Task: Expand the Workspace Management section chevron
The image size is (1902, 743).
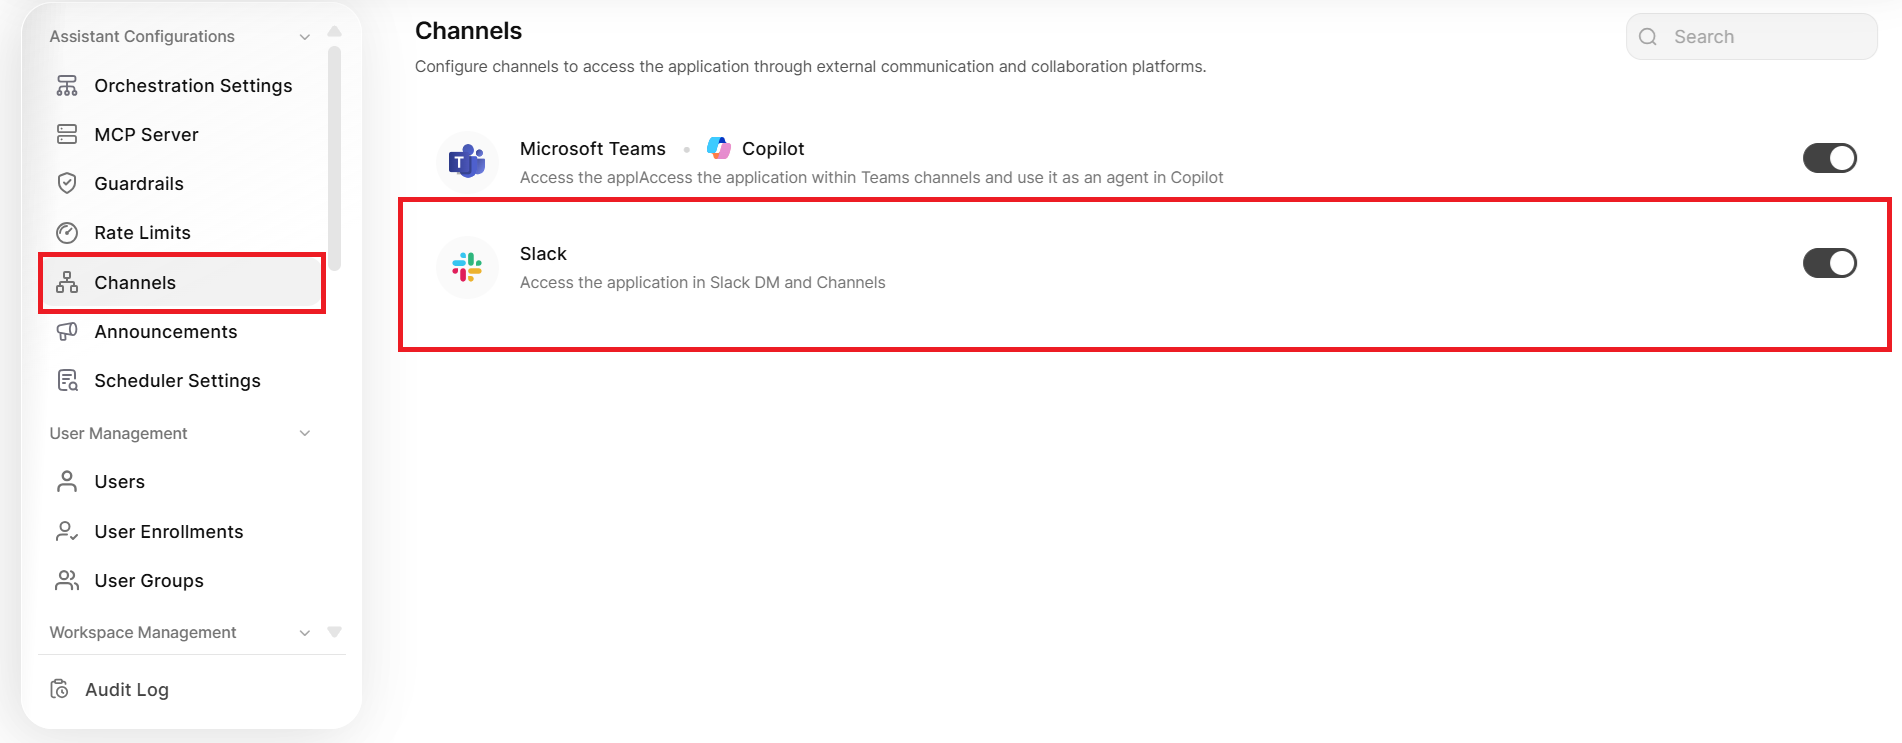Action: 305,633
